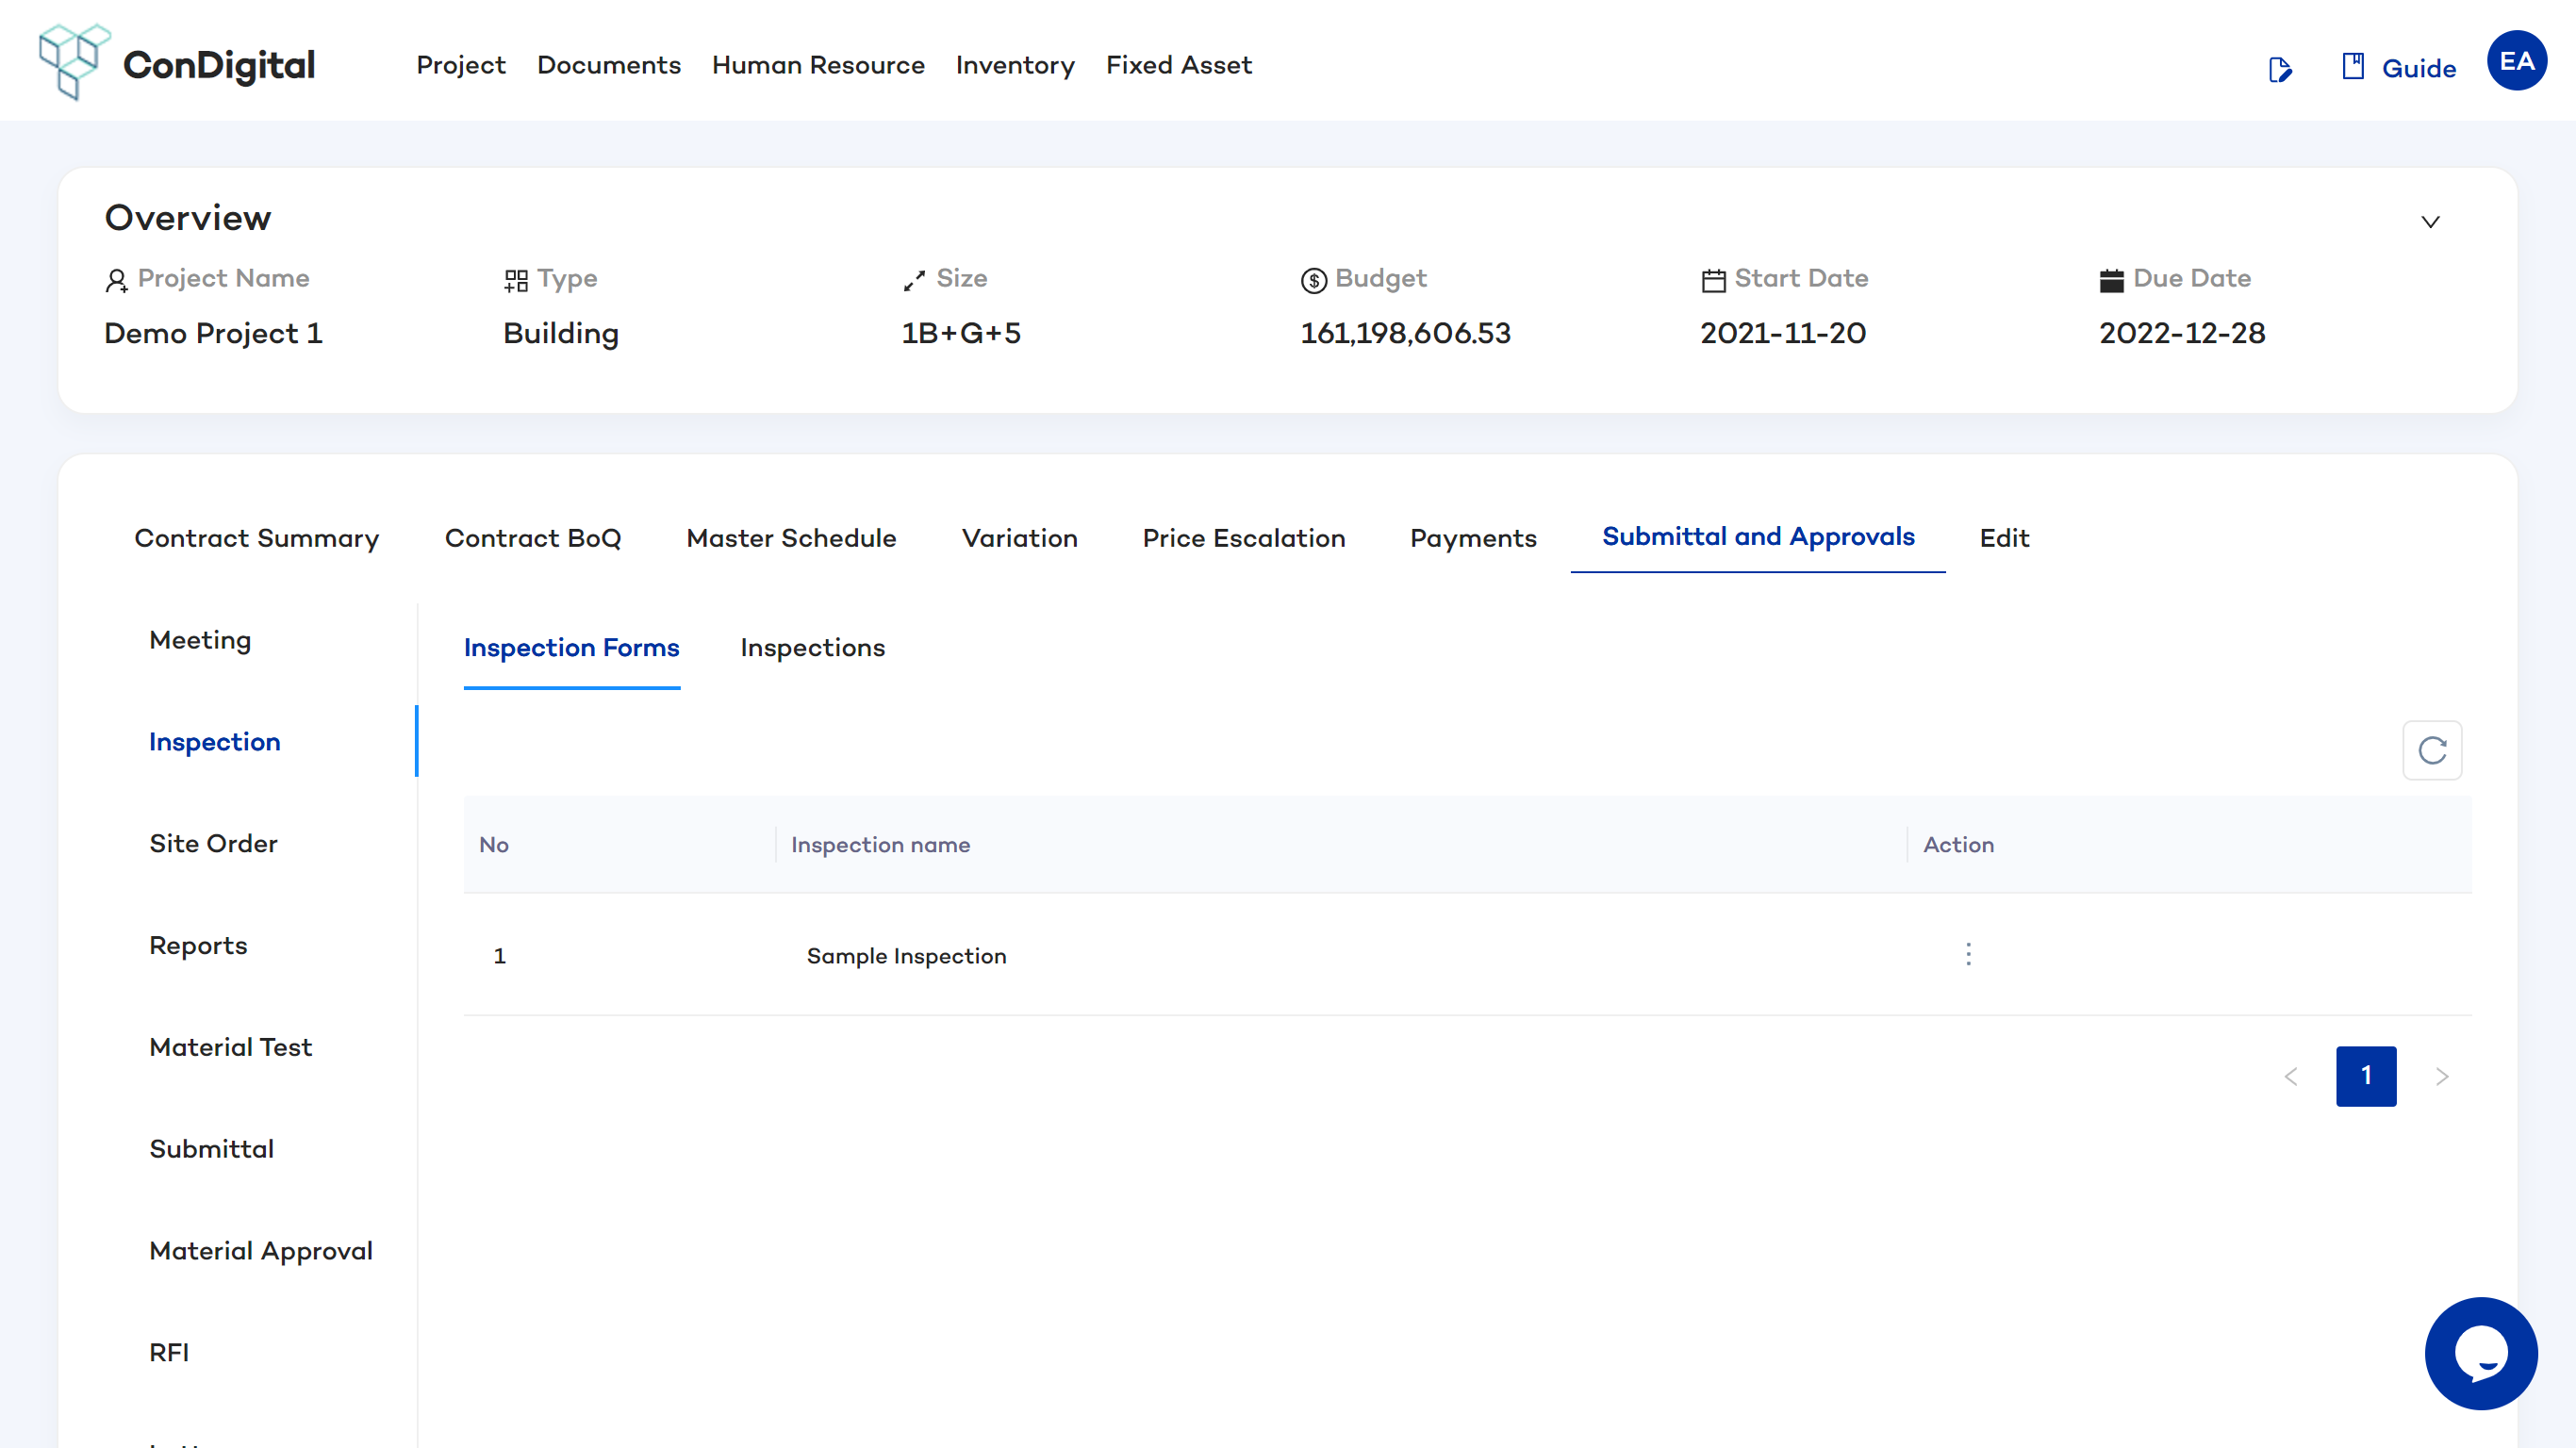Image resolution: width=2576 pixels, height=1448 pixels.
Task: Go to previous page arrow
Action: point(2291,1076)
